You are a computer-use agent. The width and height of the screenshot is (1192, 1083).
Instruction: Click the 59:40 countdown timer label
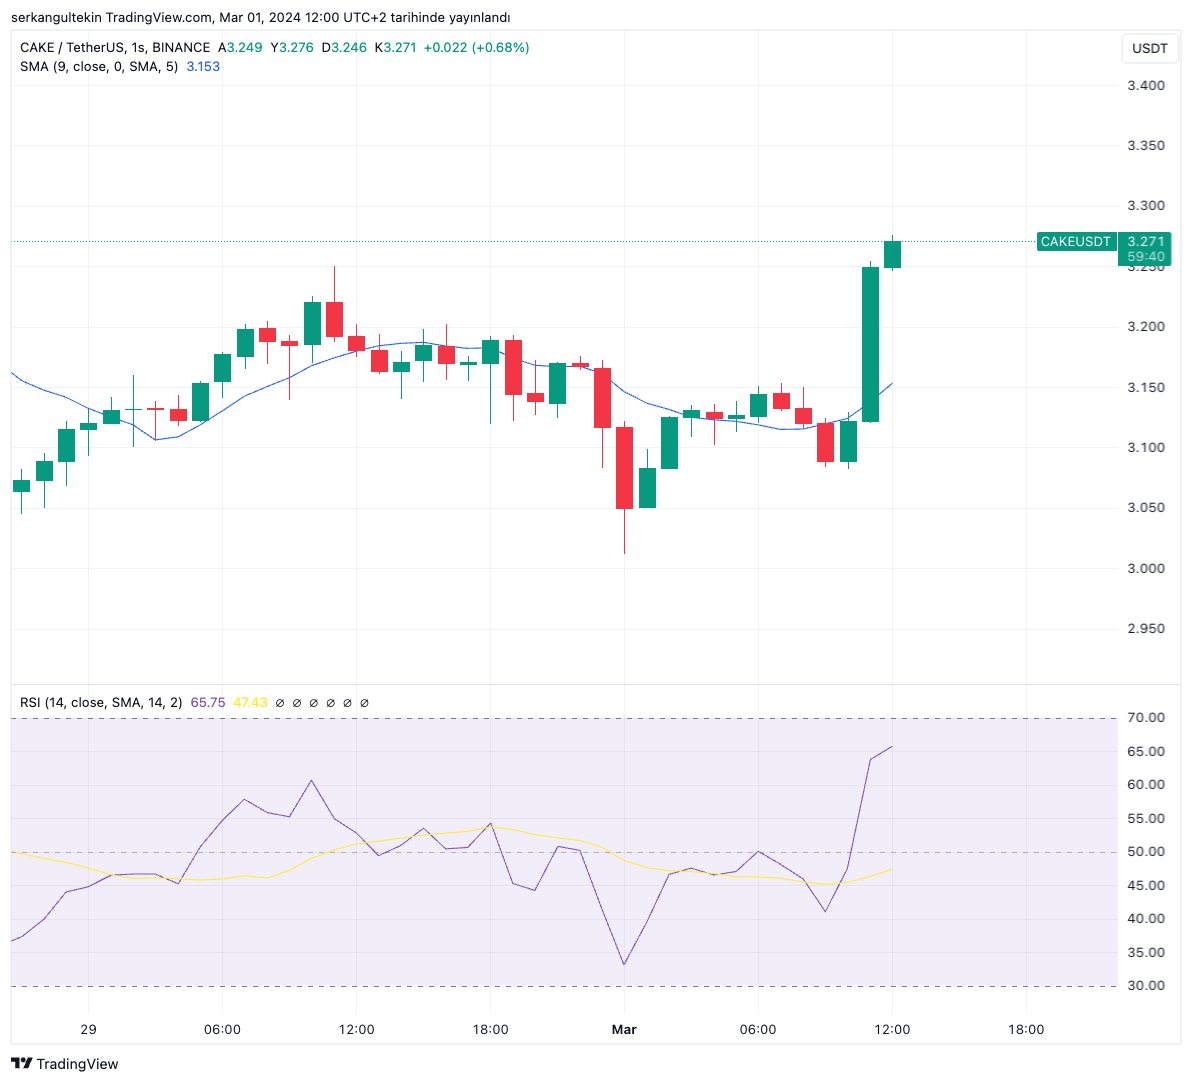pos(1145,257)
